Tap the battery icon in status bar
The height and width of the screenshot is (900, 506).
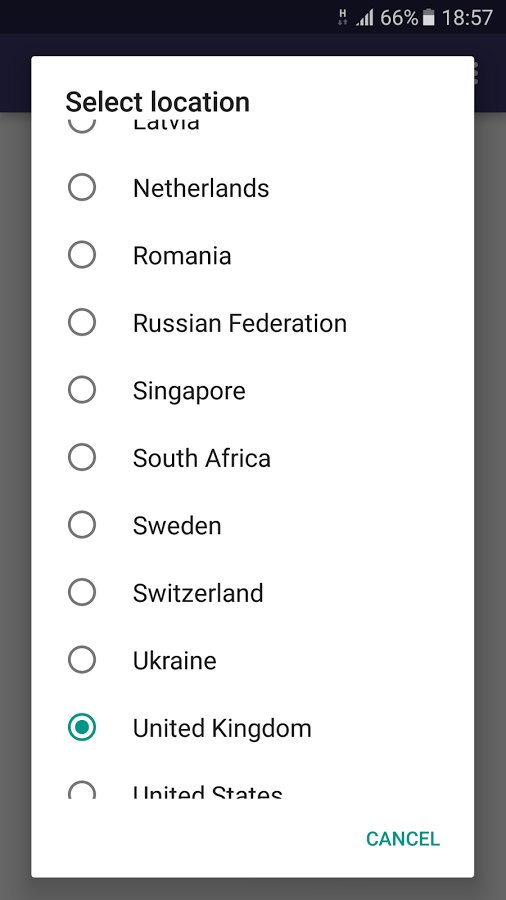(429, 18)
